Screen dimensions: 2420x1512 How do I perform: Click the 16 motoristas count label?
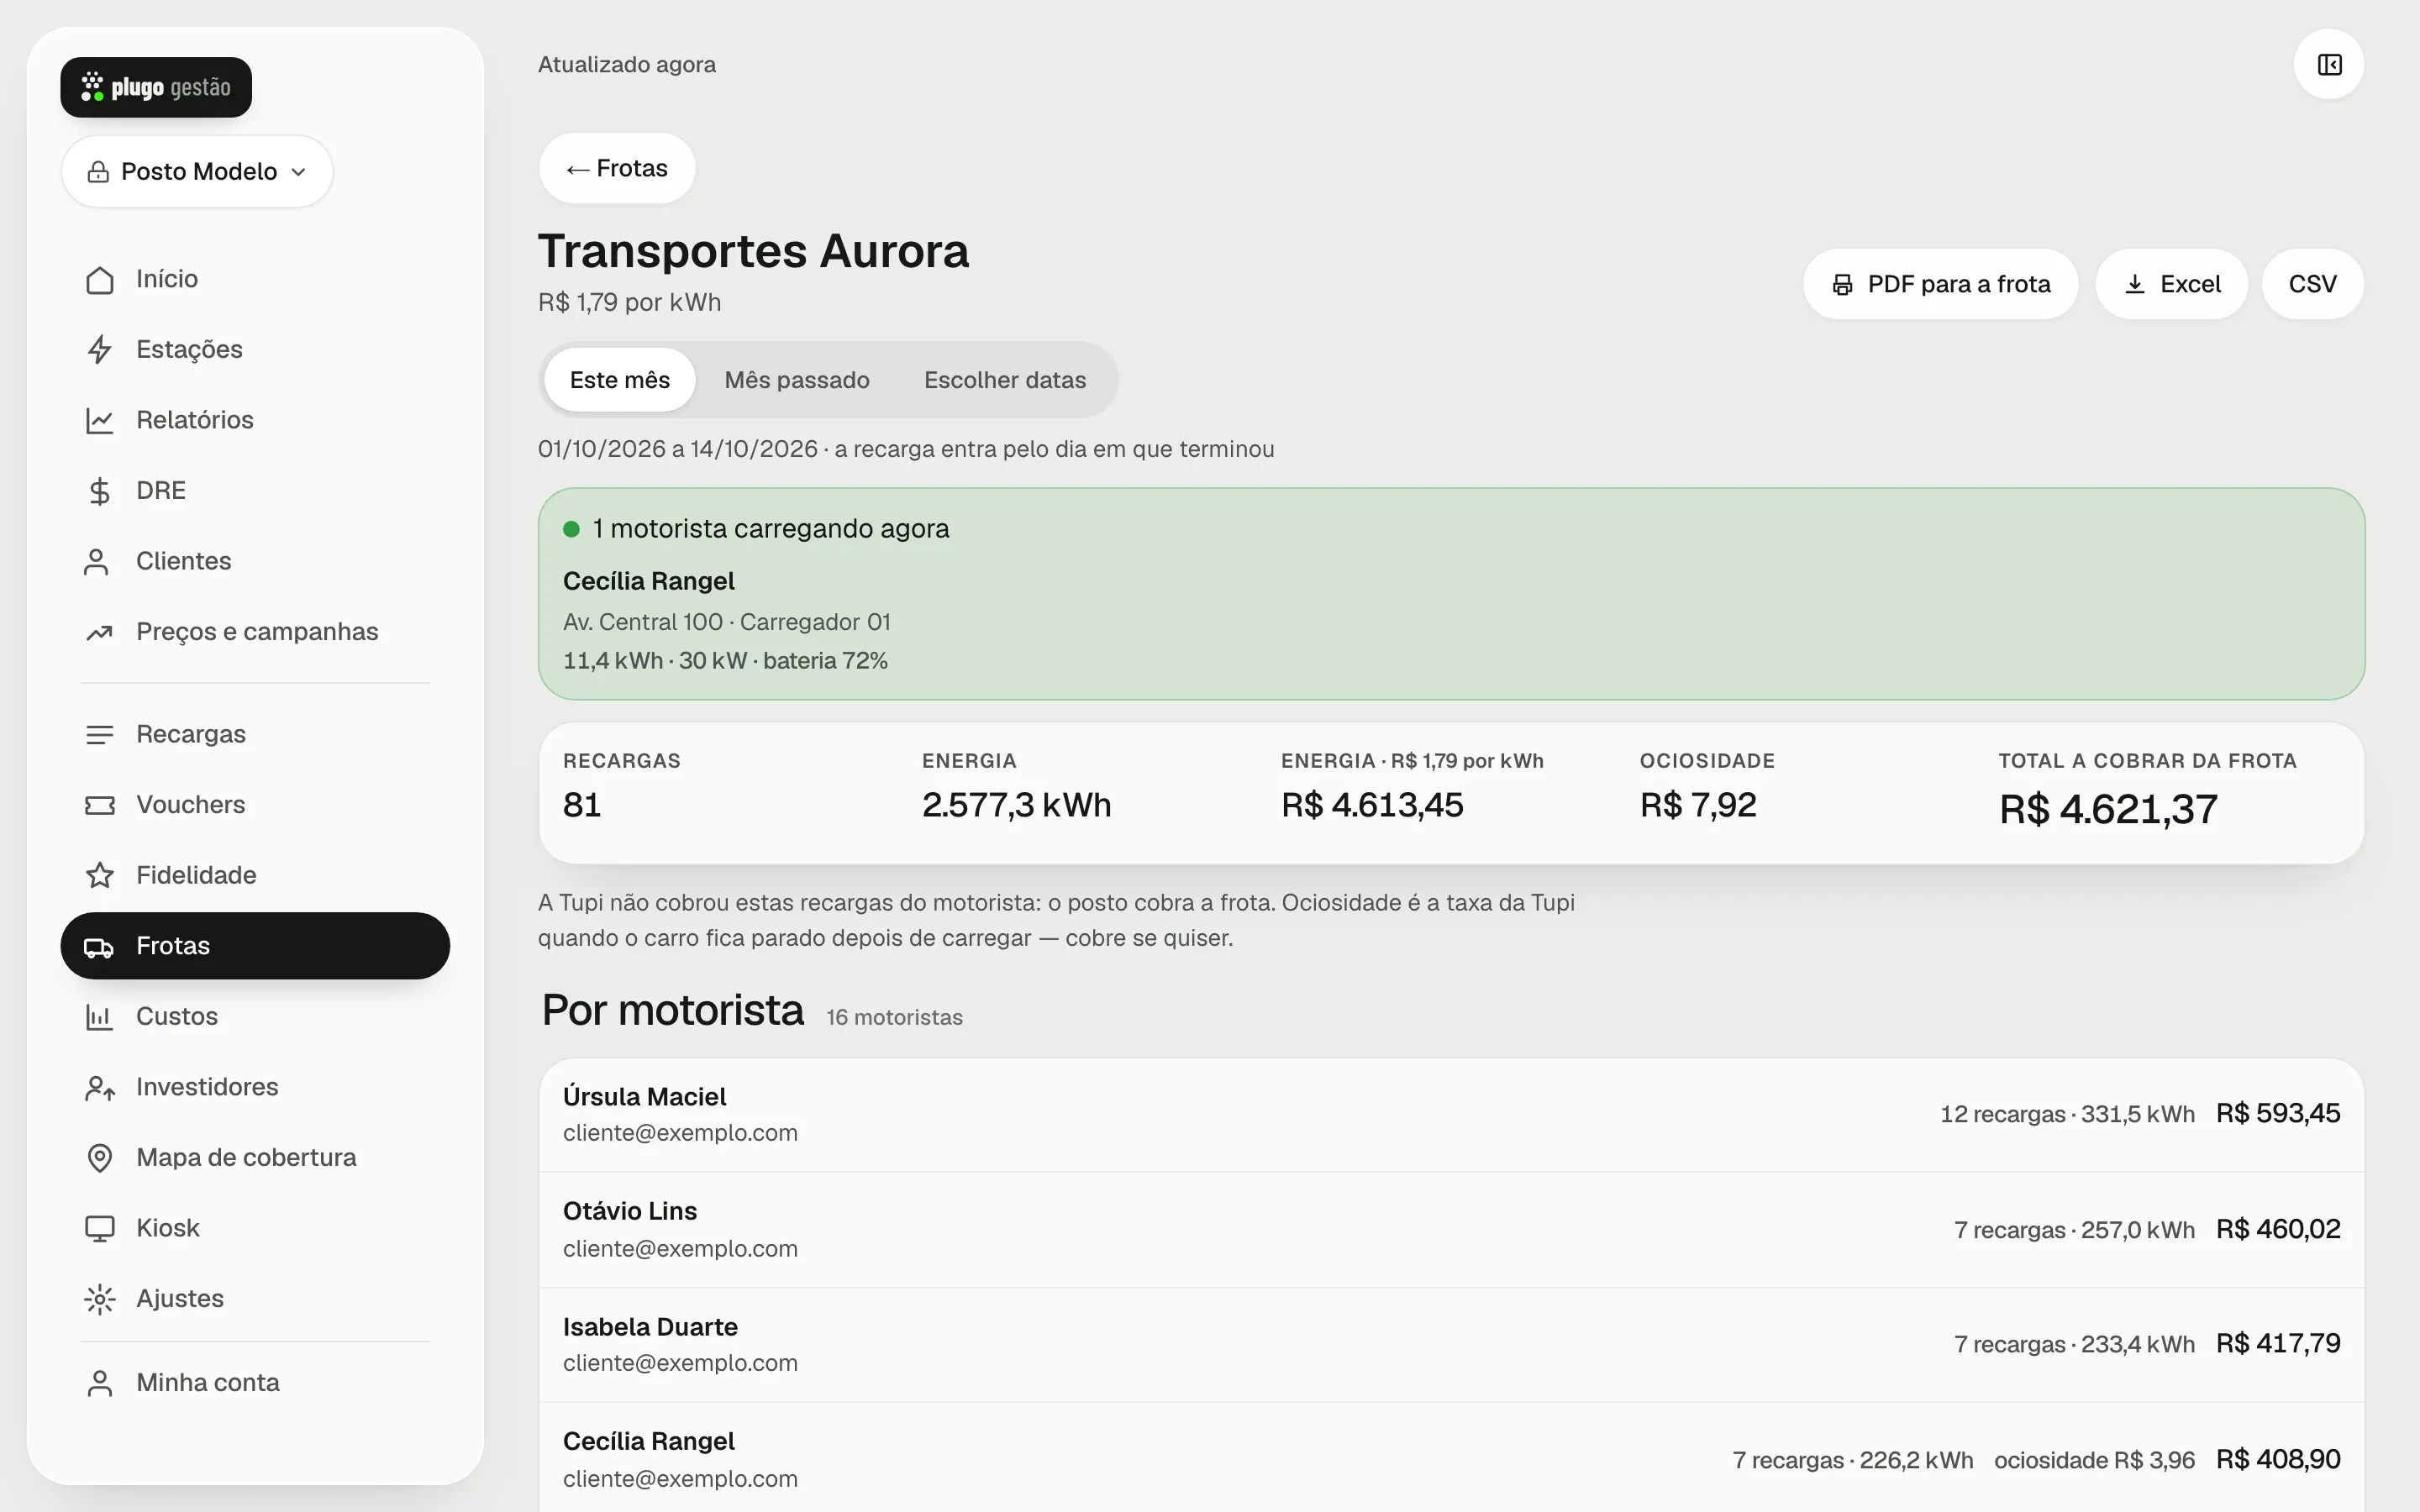click(894, 1017)
